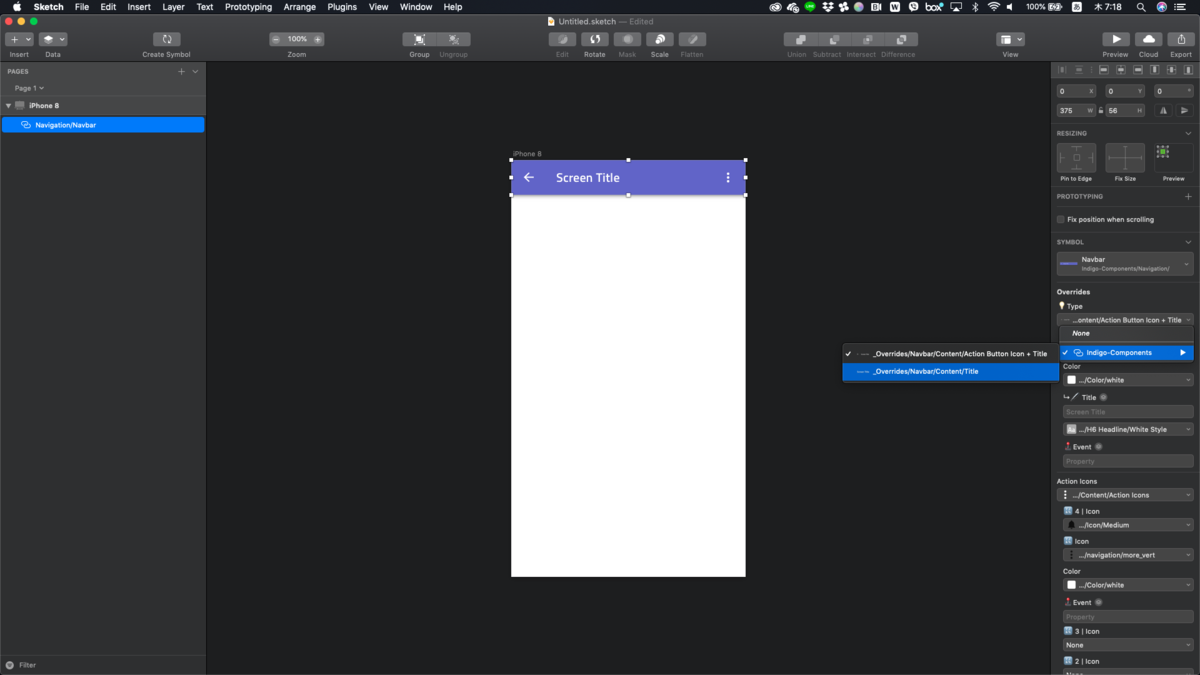This screenshot has height=675, width=1200.
Task: Collapse the iPhone 8 artboard in the layer list
Action: [8, 106]
